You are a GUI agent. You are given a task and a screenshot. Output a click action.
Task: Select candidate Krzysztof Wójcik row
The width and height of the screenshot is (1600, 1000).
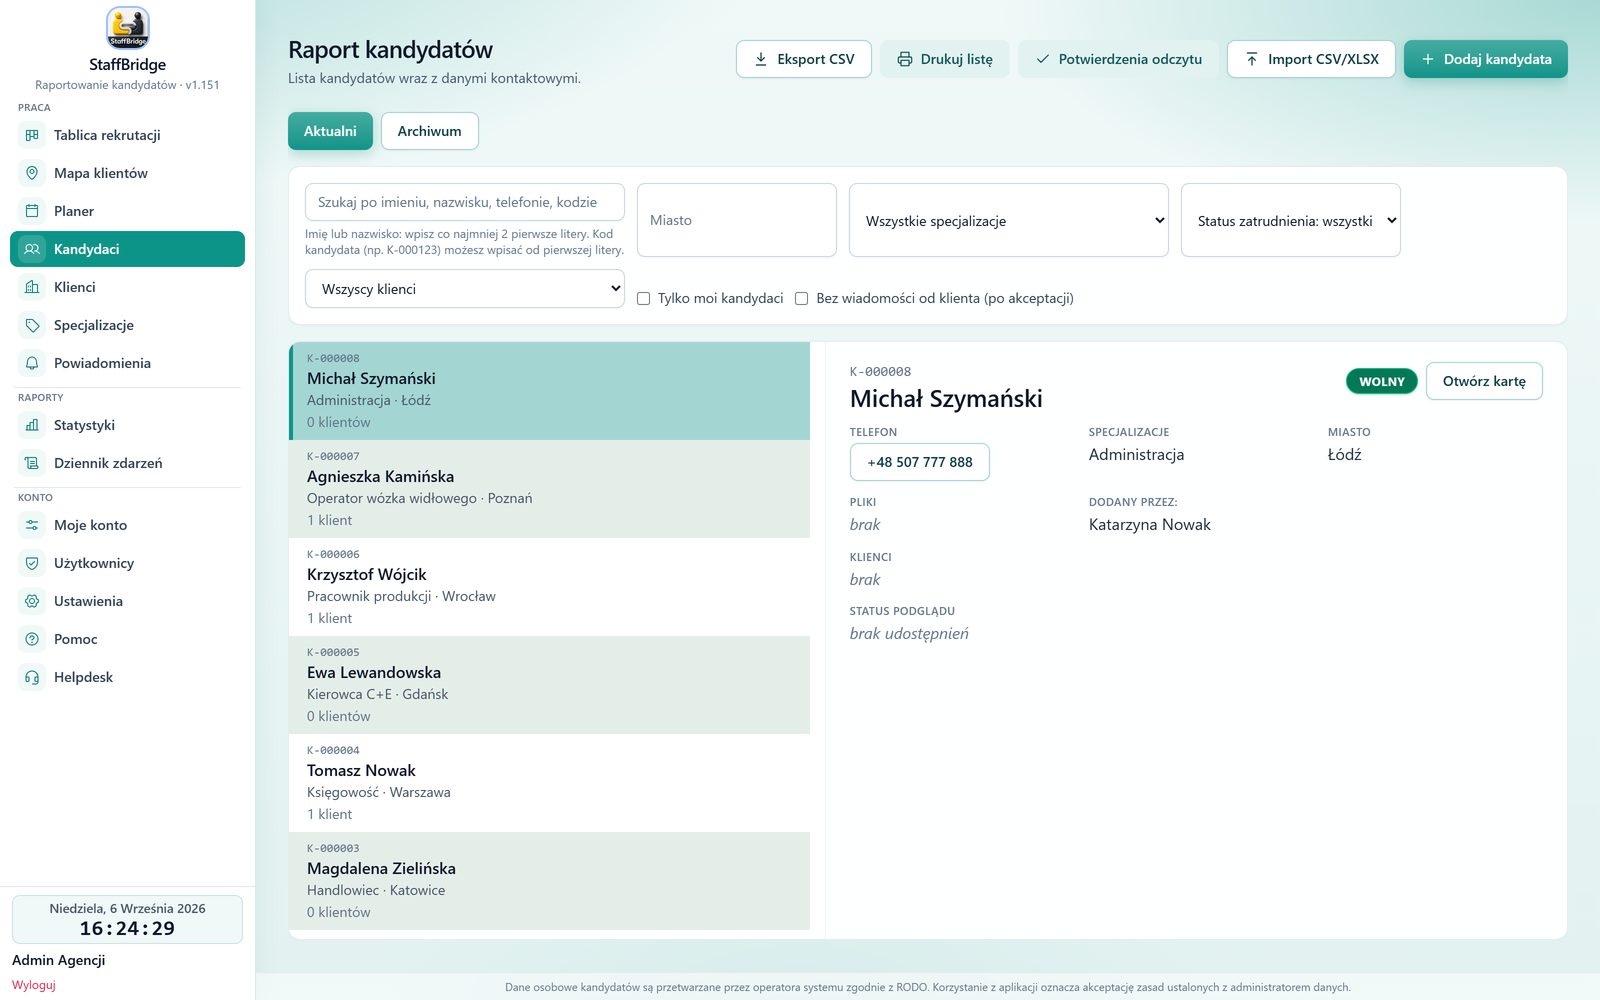550,587
